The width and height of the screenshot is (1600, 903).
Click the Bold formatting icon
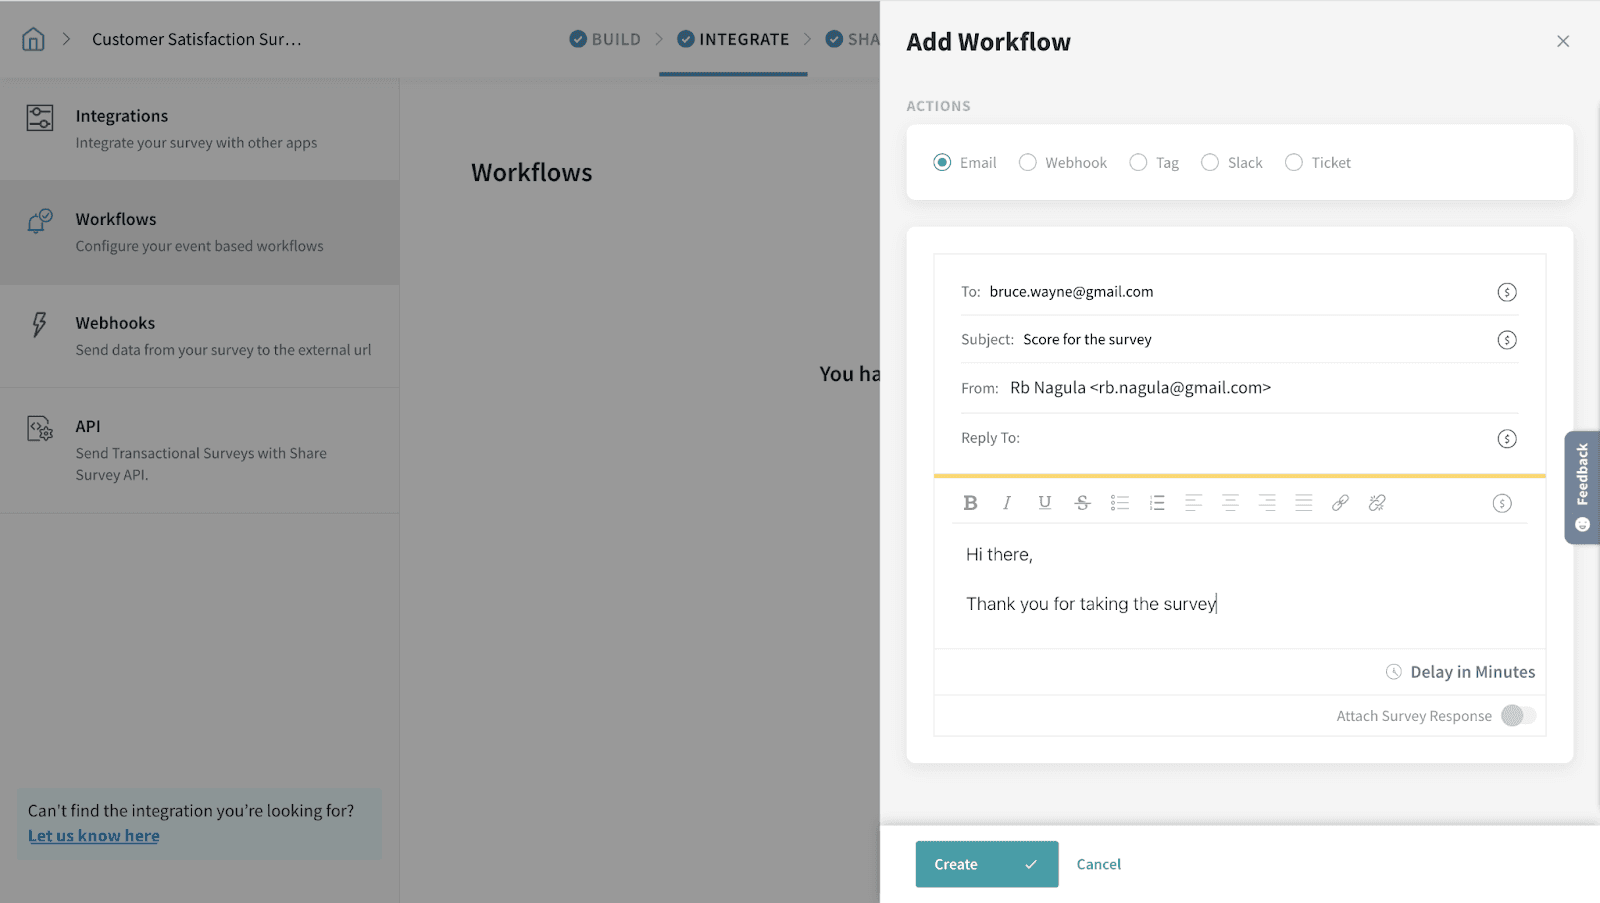pyautogui.click(x=970, y=503)
